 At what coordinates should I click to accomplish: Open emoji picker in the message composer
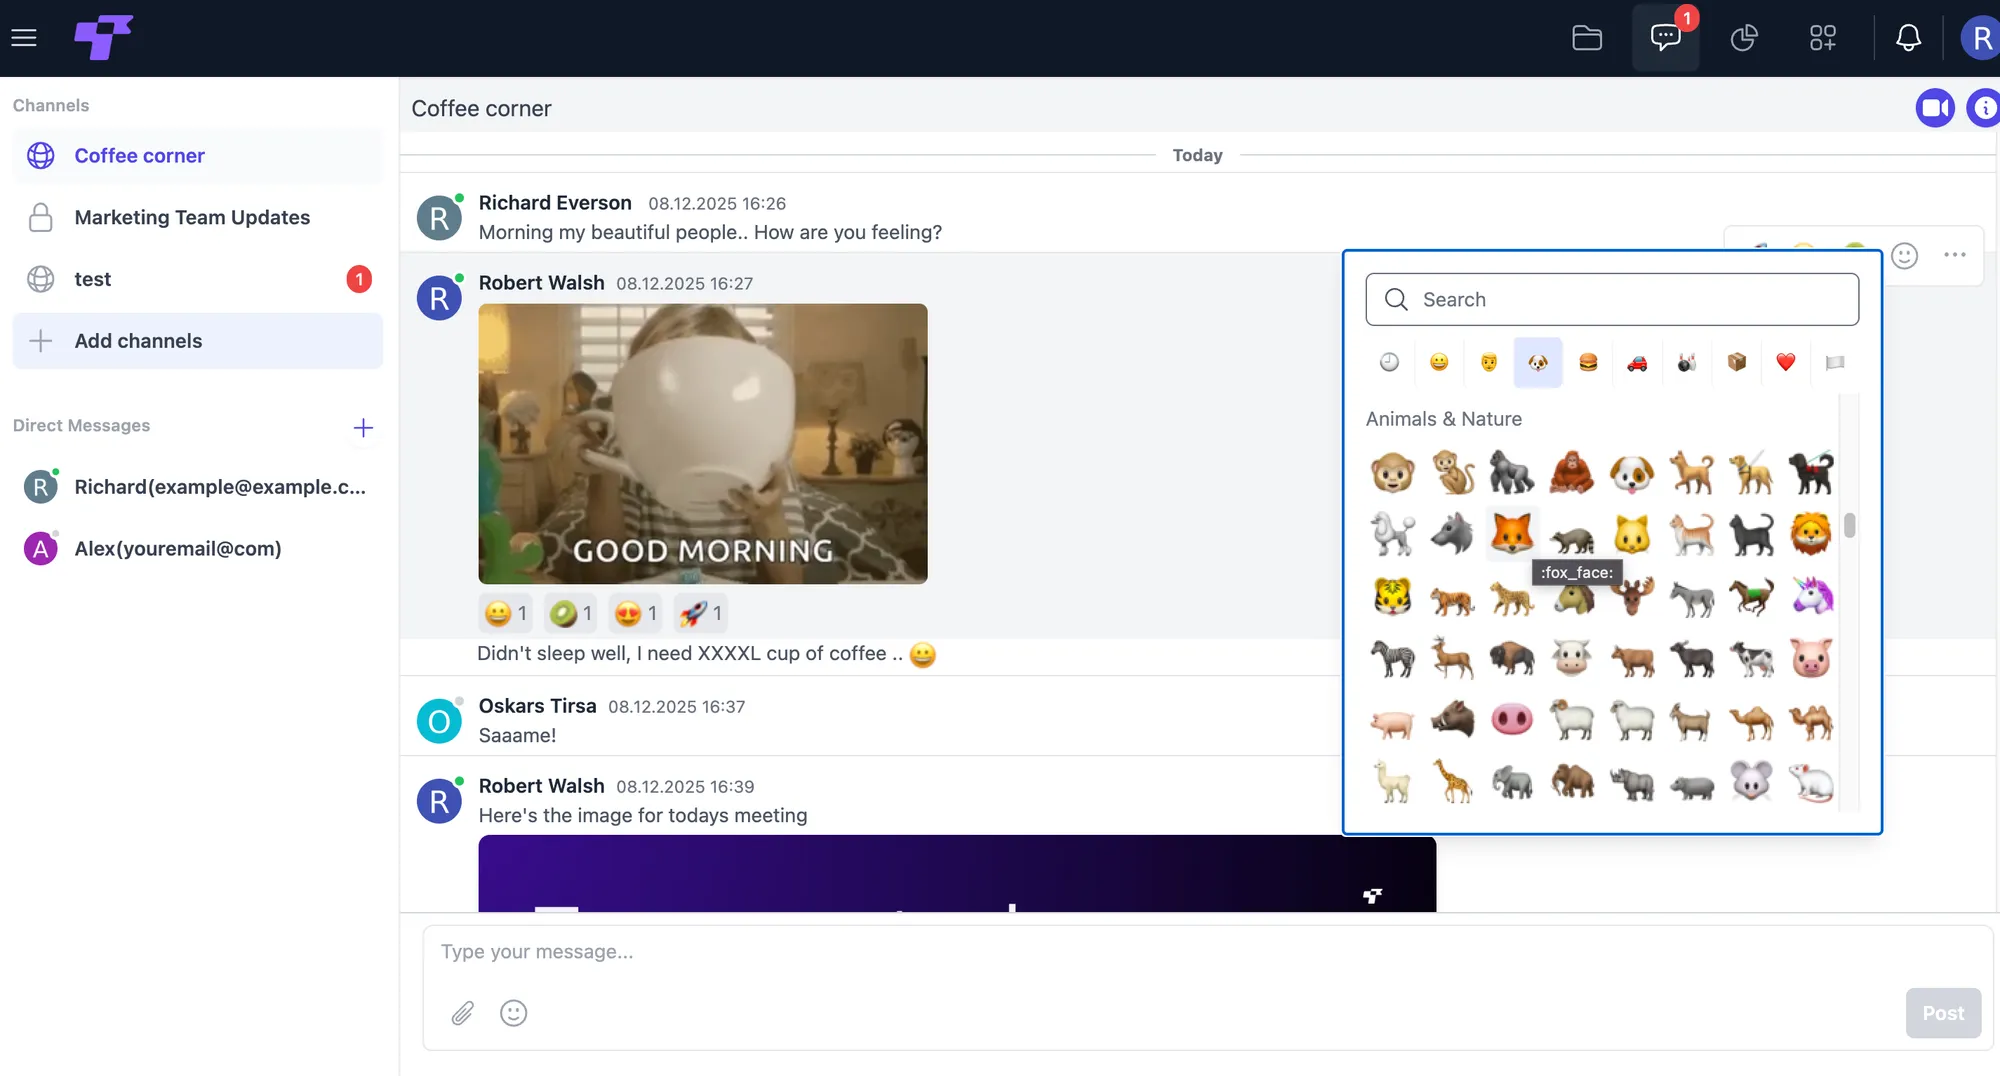pos(513,1013)
